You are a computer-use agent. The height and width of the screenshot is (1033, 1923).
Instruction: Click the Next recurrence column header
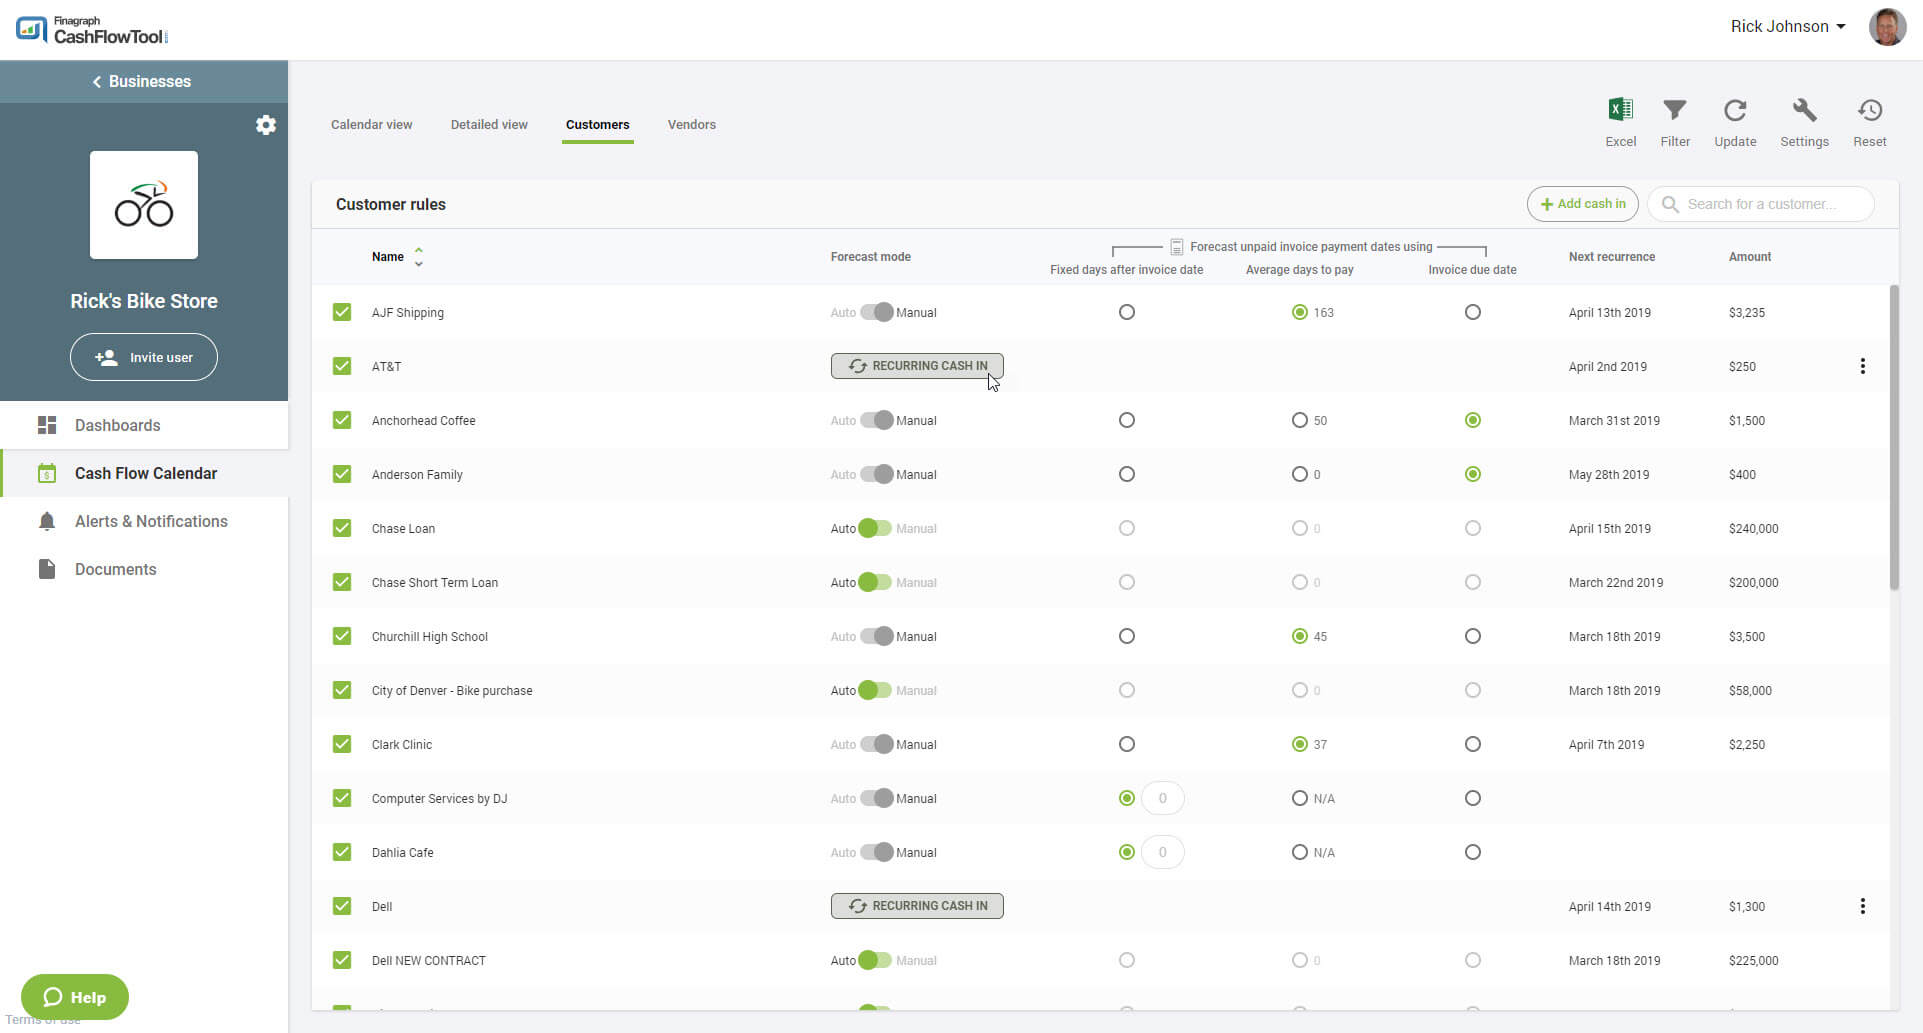click(x=1611, y=257)
